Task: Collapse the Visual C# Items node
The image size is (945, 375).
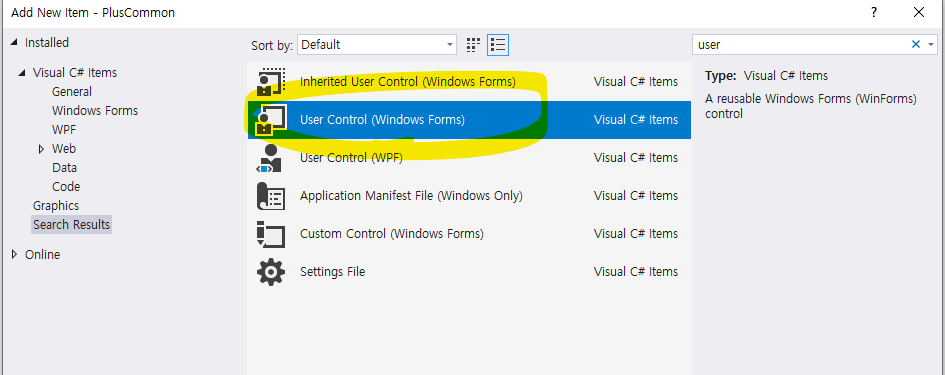Action: pos(22,73)
